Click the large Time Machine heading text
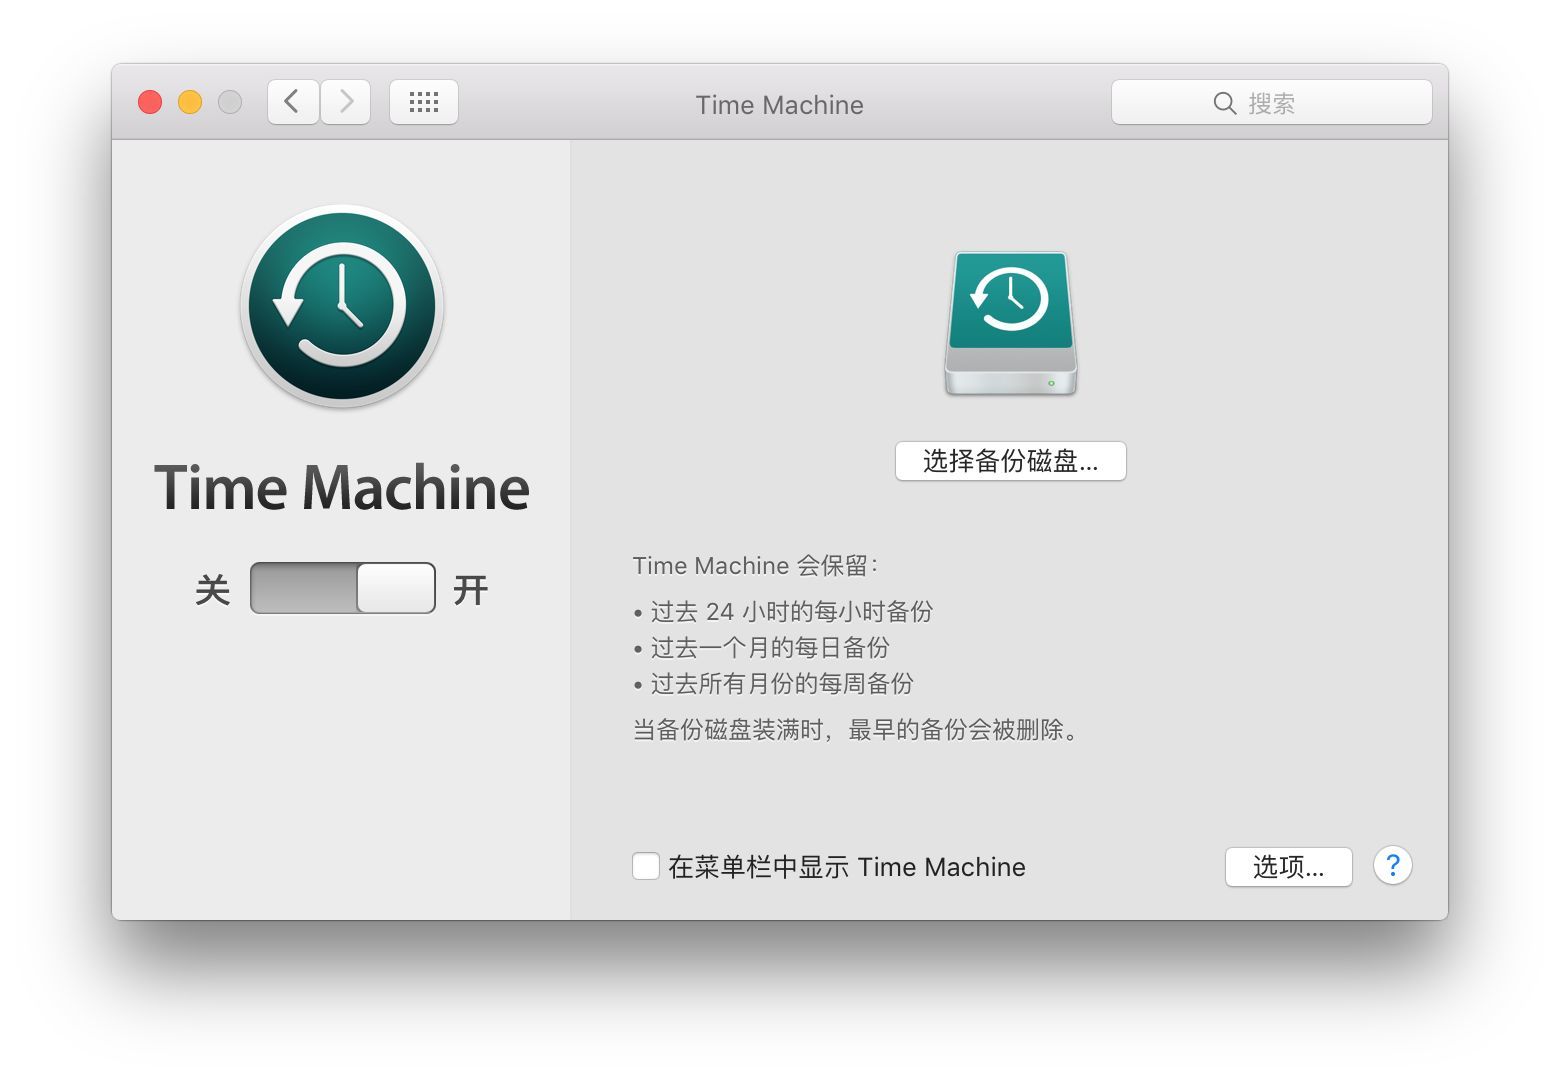The width and height of the screenshot is (1560, 1080). pyautogui.click(x=342, y=488)
